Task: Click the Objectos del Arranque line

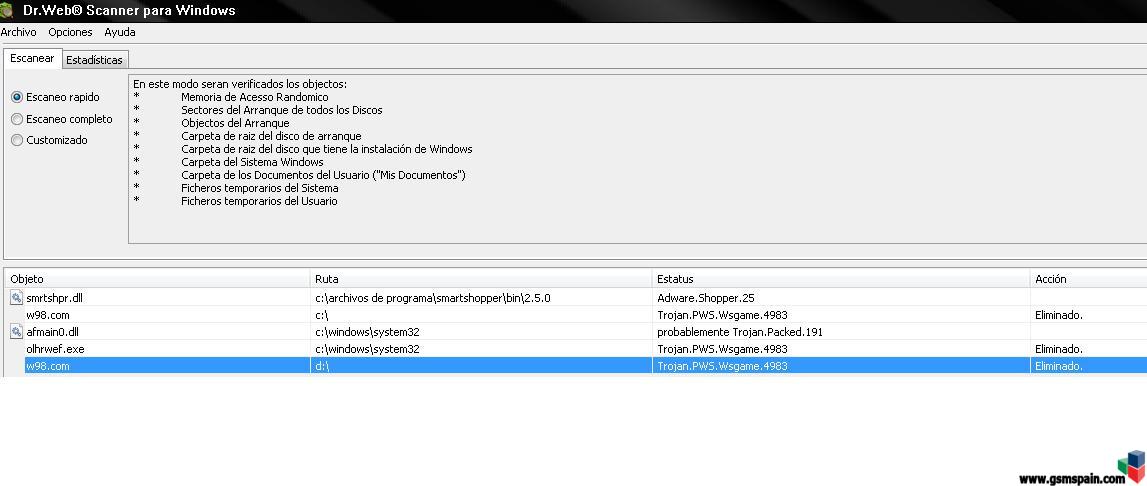Action: coord(235,123)
